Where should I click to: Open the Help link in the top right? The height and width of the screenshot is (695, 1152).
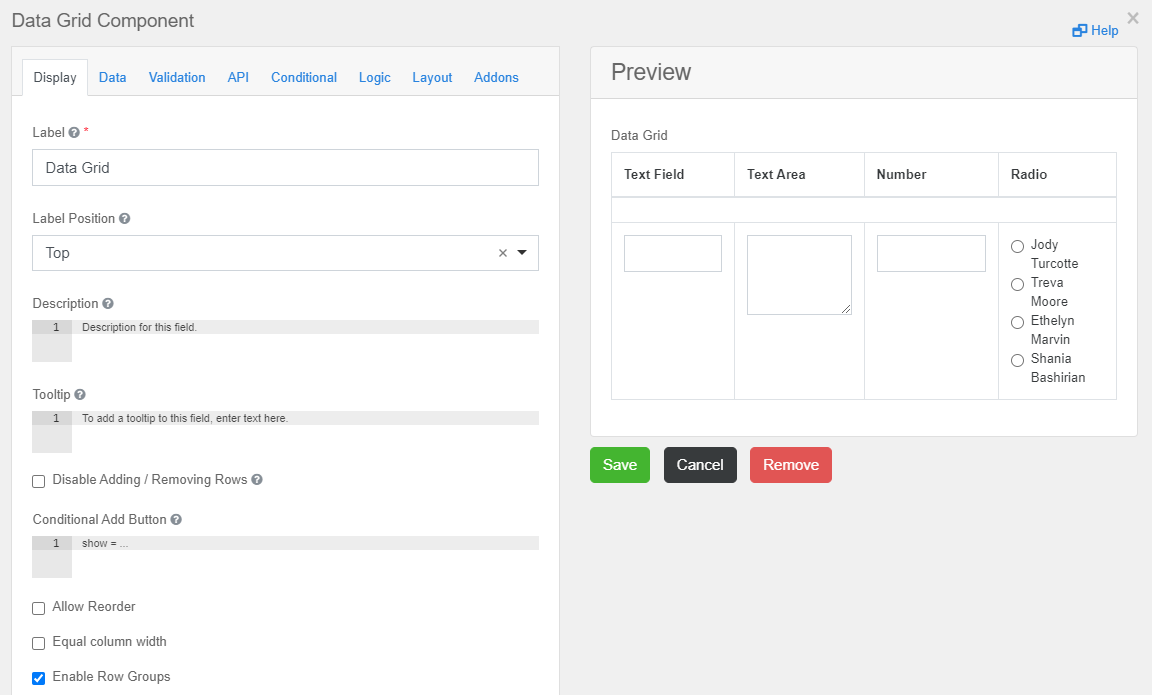[x=1095, y=31]
